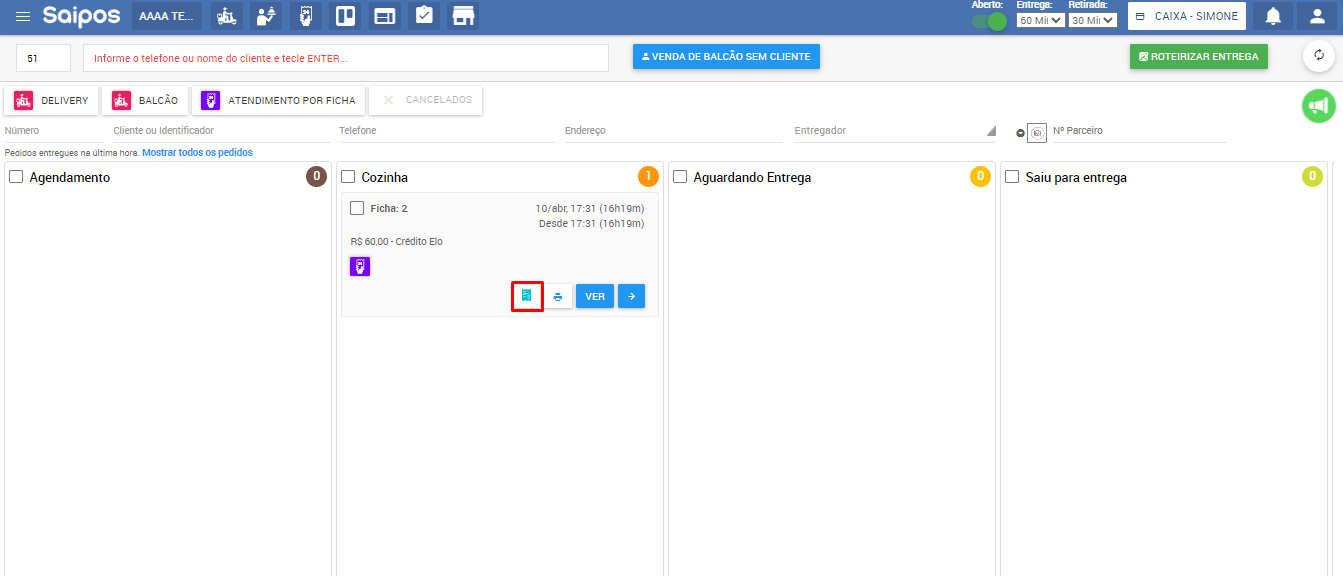The image size is (1343, 576).
Task: Open the Retirada time dropdown
Action: point(1092,20)
